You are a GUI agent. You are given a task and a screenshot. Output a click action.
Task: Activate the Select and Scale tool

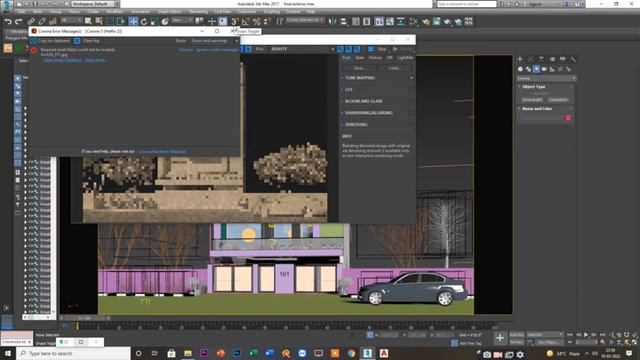pos(154,21)
